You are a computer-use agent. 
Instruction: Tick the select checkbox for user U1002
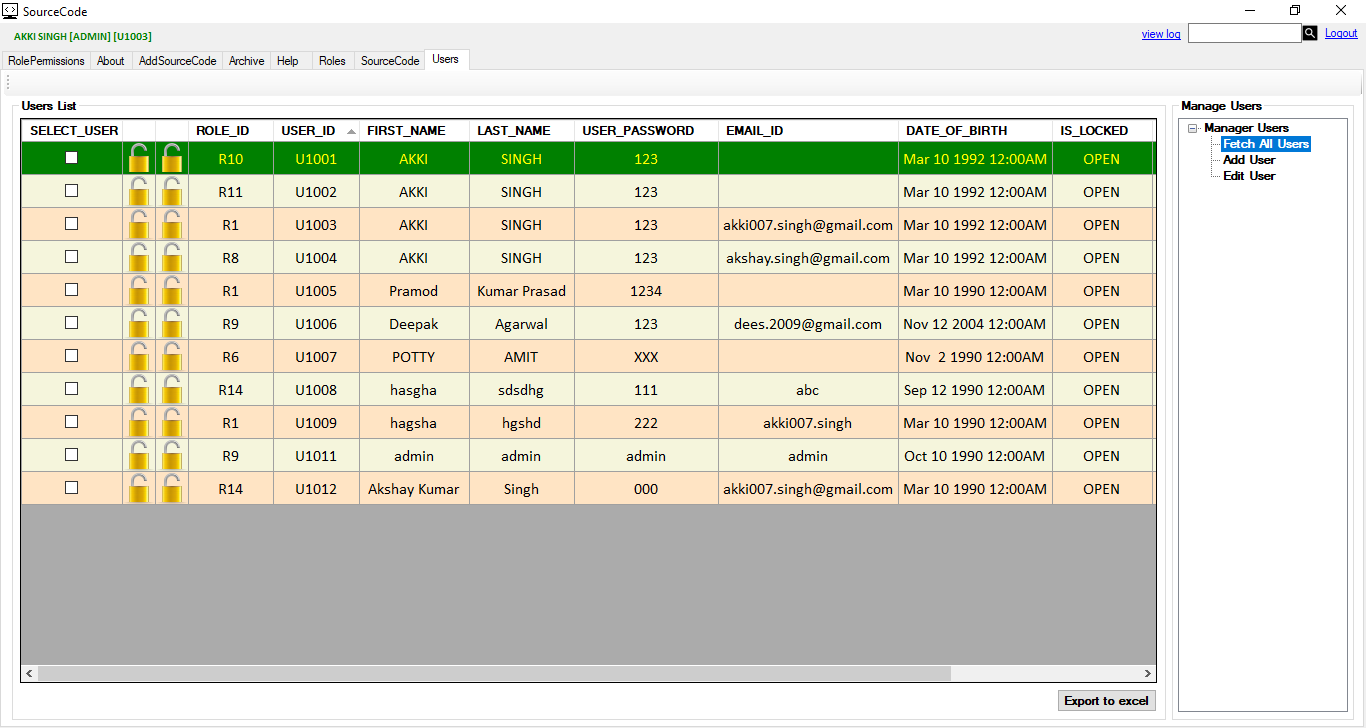[x=71, y=190]
